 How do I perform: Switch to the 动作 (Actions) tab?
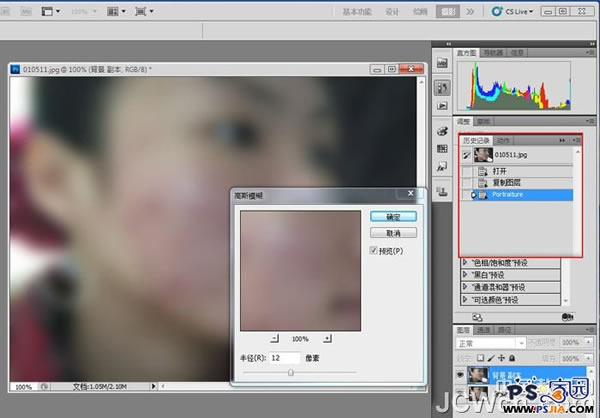pyautogui.click(x=504, y=140)
